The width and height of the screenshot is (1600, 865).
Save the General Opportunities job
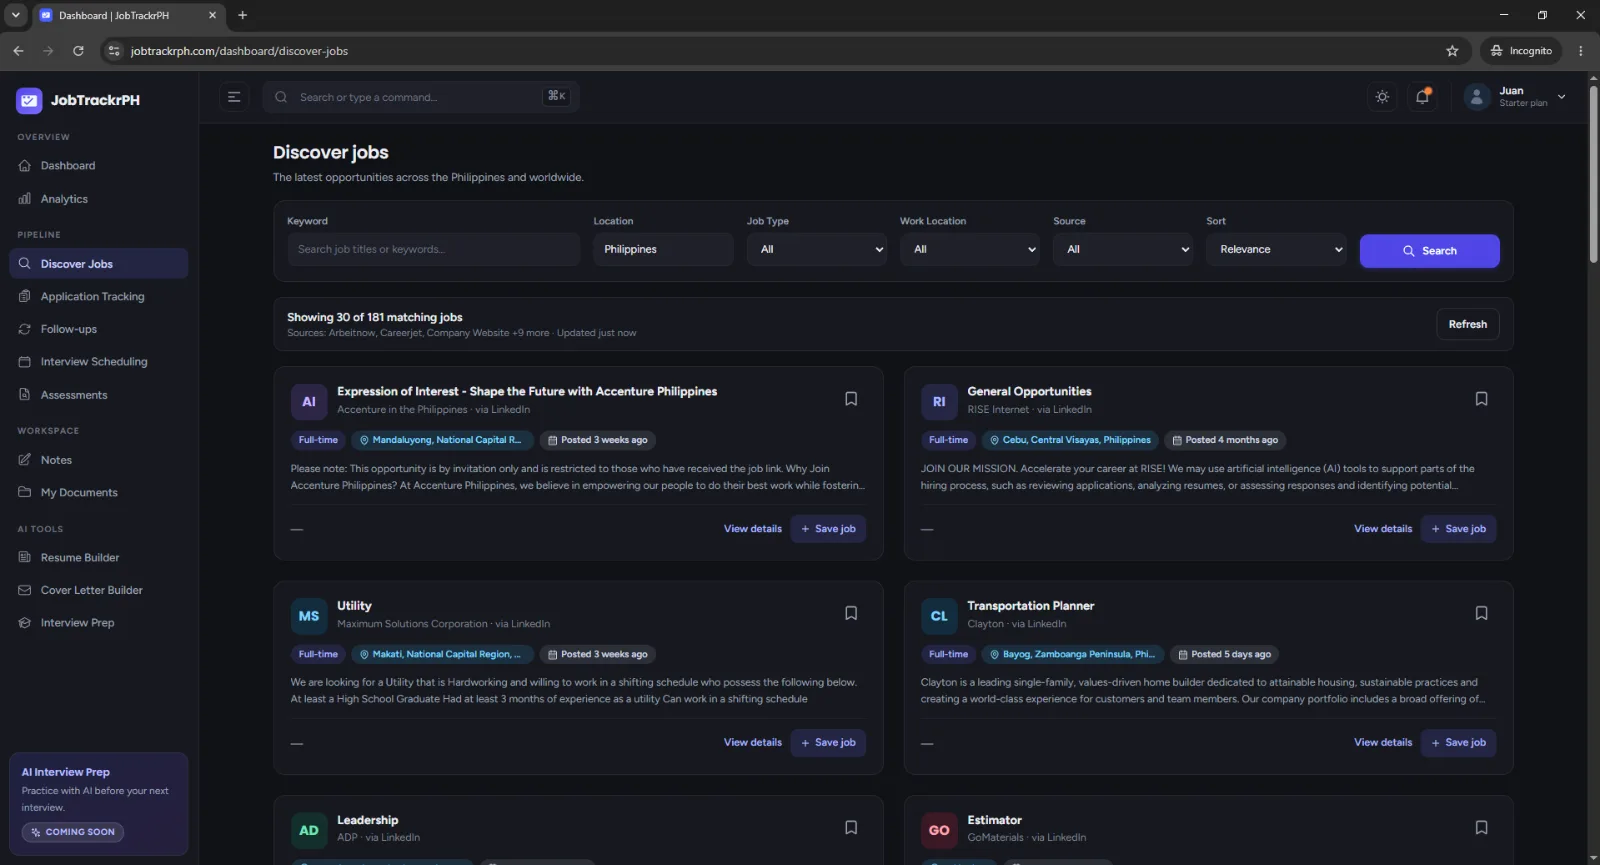[1458, 529]
